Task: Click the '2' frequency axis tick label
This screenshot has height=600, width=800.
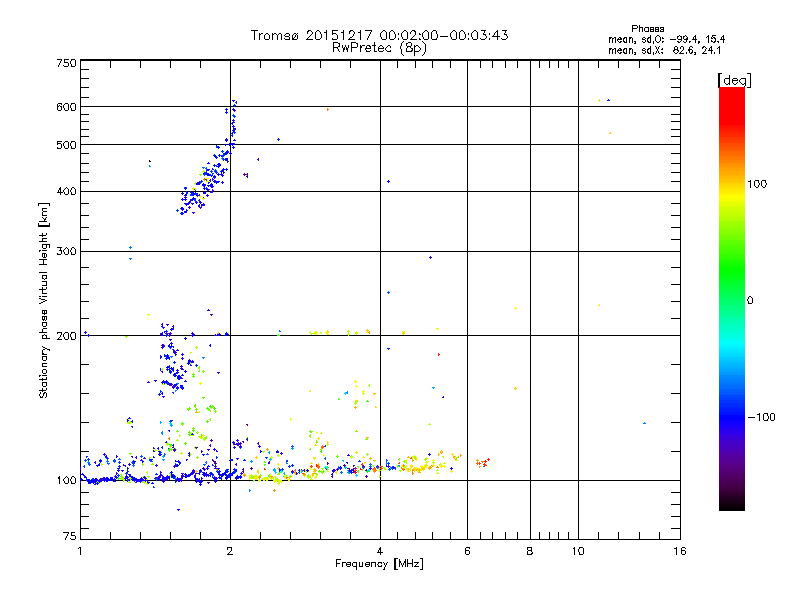Action: click(230, 551)
